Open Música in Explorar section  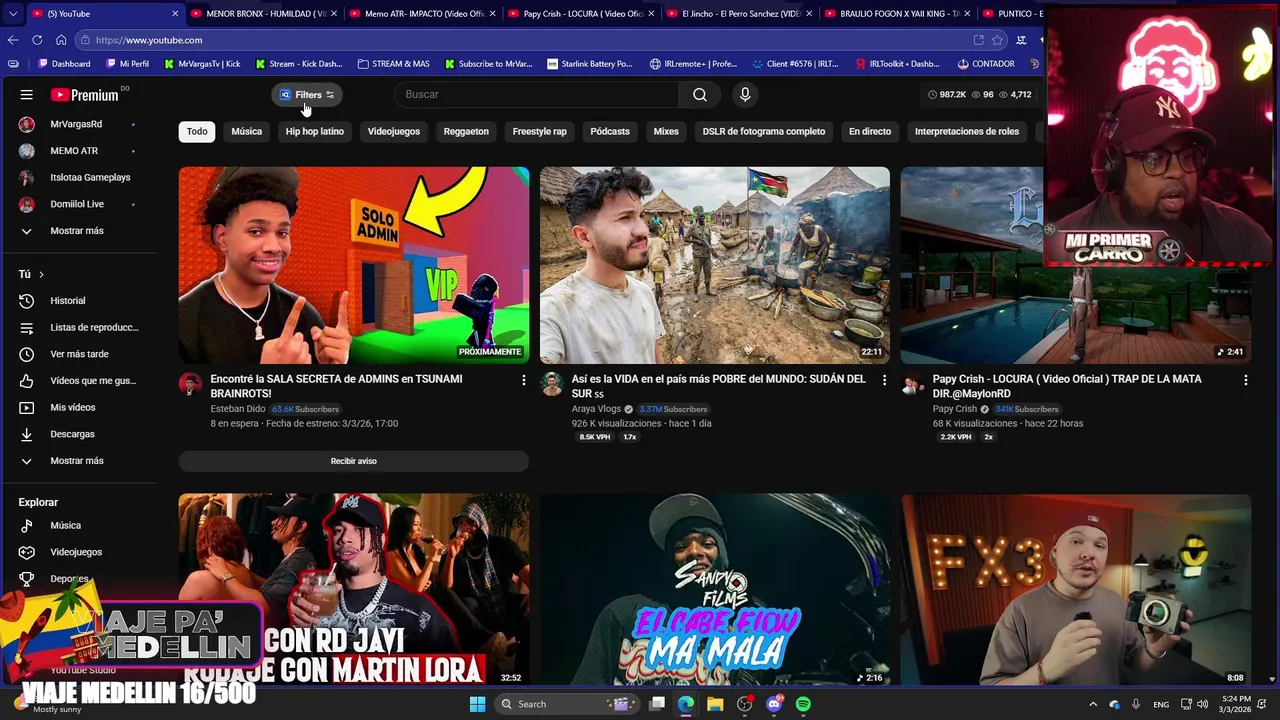pyautogui.click(x=78, y=525)
